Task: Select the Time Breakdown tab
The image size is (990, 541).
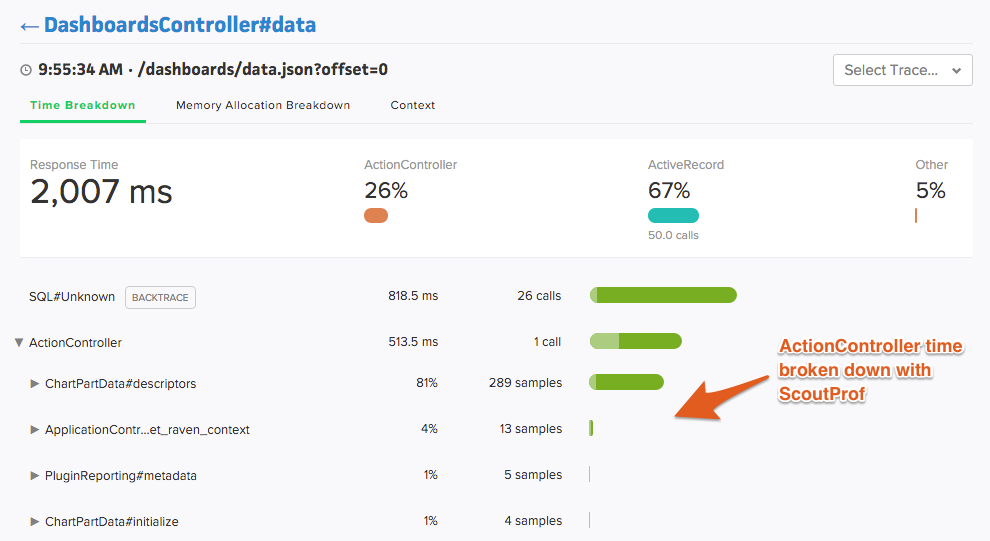Action: pyautogui.click(x=83, y=105)
